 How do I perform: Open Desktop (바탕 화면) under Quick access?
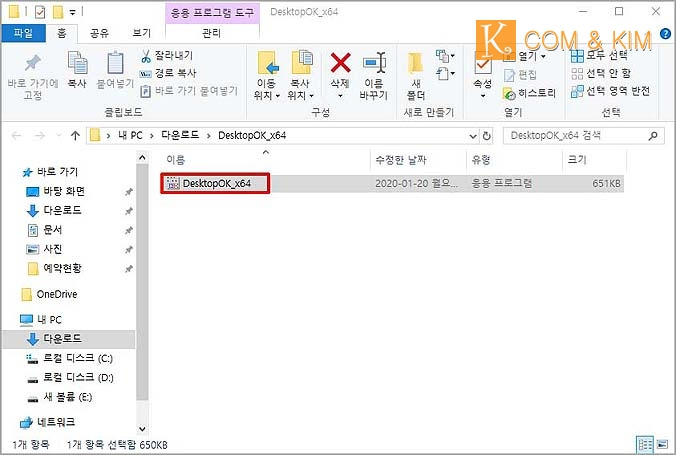56,191
